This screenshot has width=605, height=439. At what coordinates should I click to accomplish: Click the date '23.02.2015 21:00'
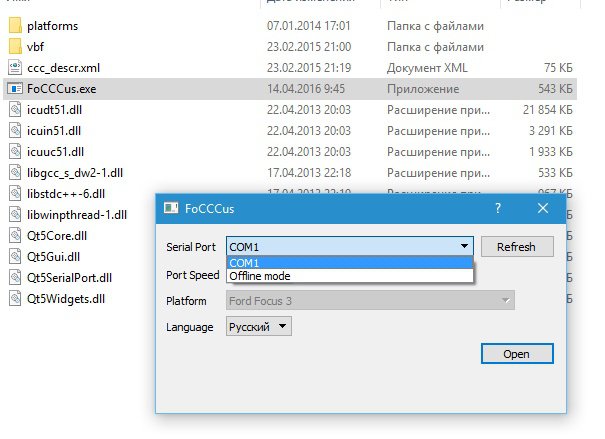[309, 47]
